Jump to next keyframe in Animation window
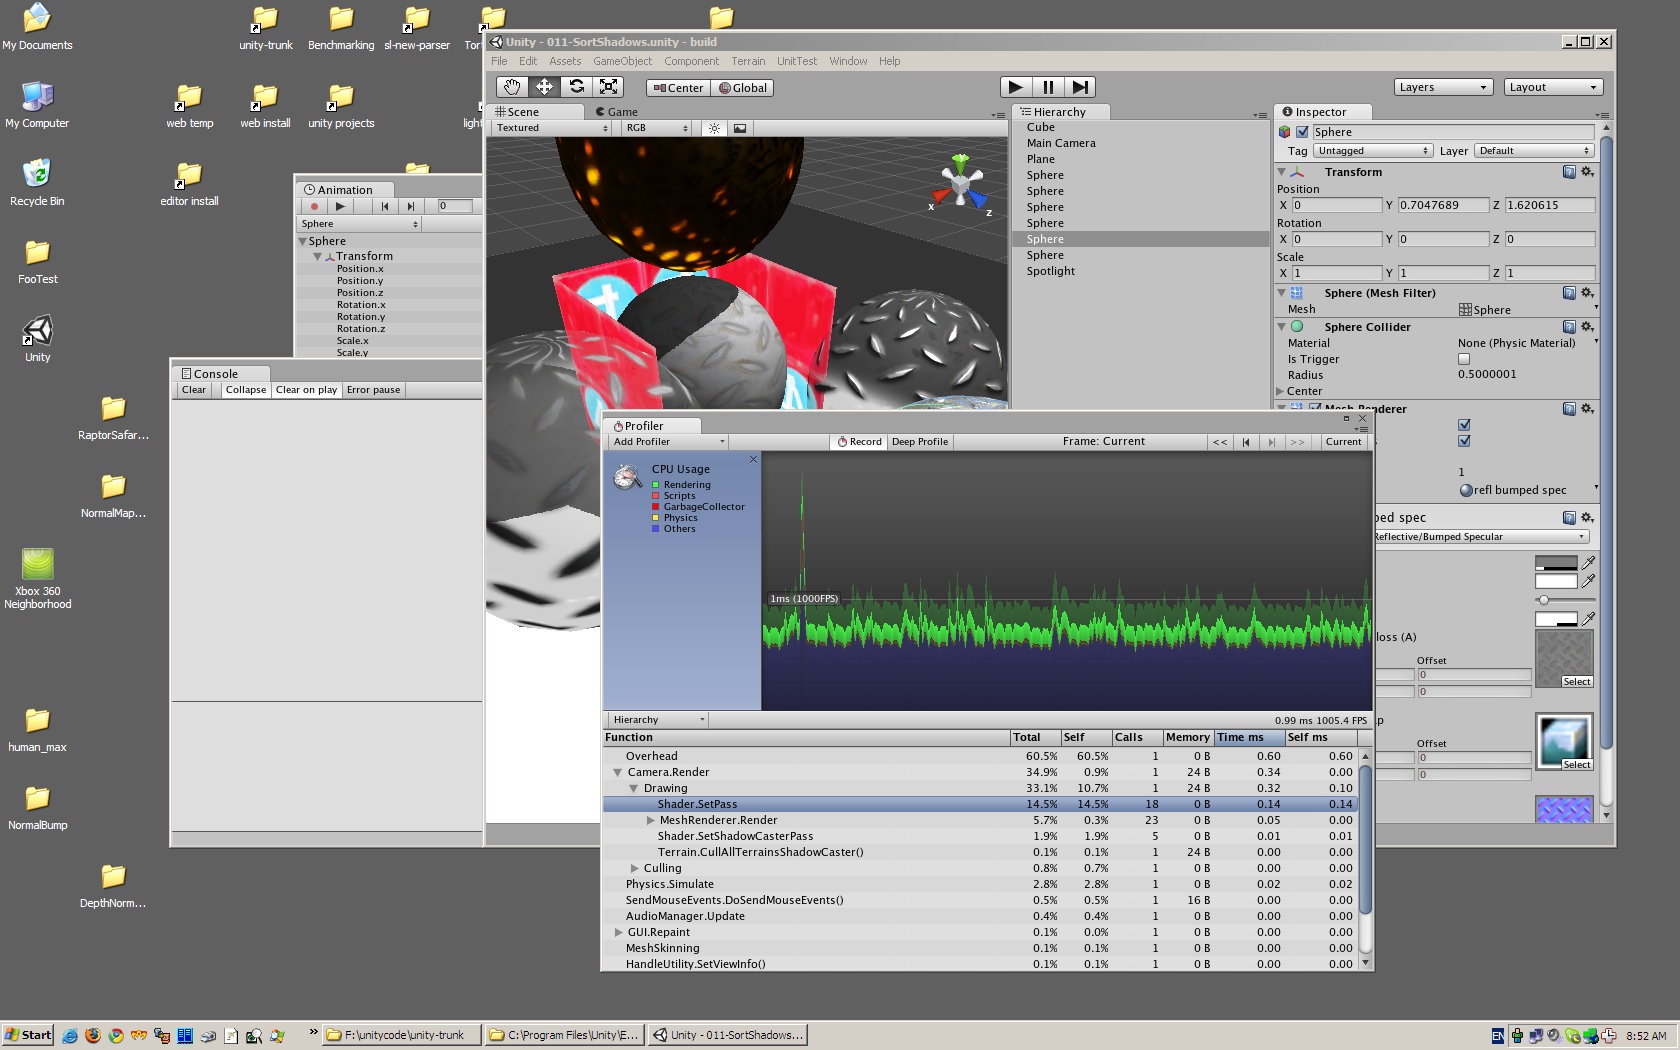1680x1050 pixels. click(x=411, y=206)
